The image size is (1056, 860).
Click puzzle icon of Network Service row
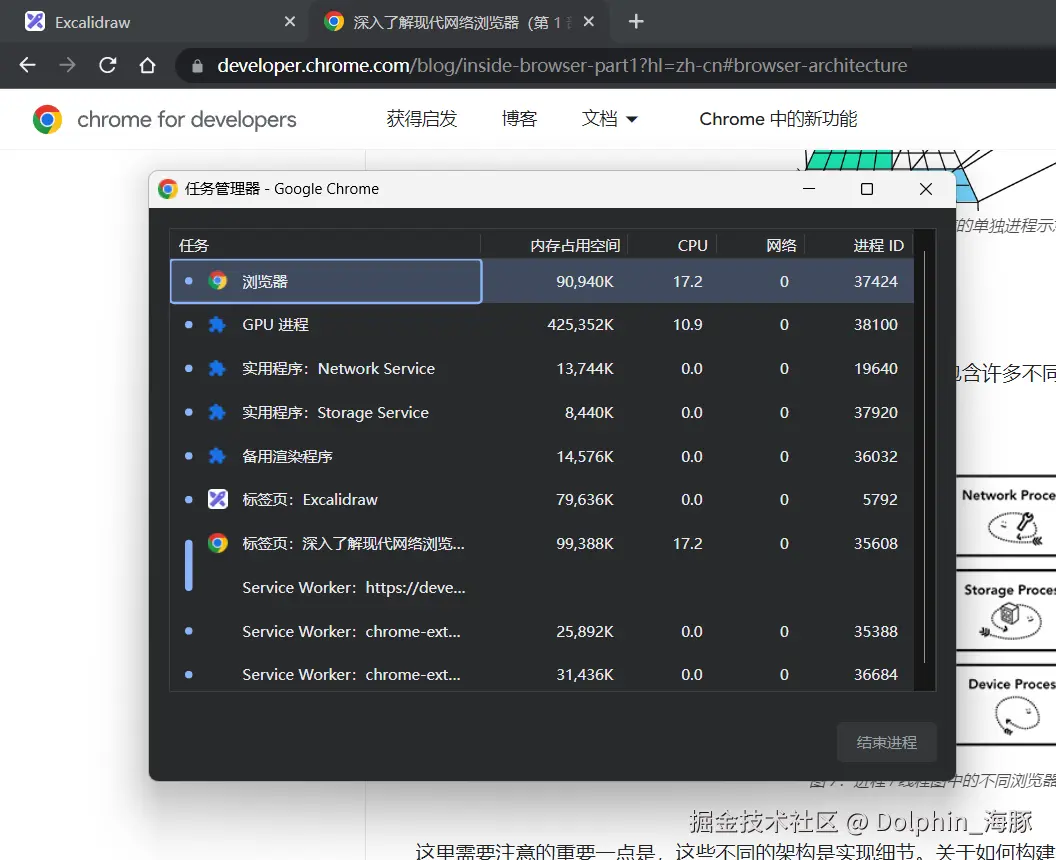(217, 368)
